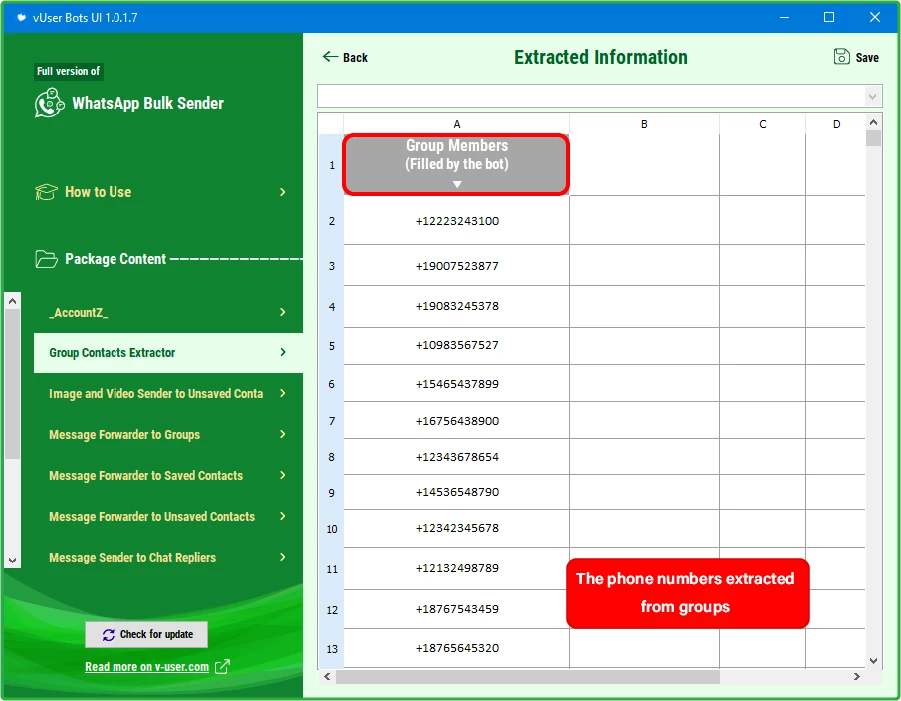The width and height of the screenshot is (901, 701).
Task: Click the spreadsheet horizontal scroll right arrow
Action: (857, 676)
